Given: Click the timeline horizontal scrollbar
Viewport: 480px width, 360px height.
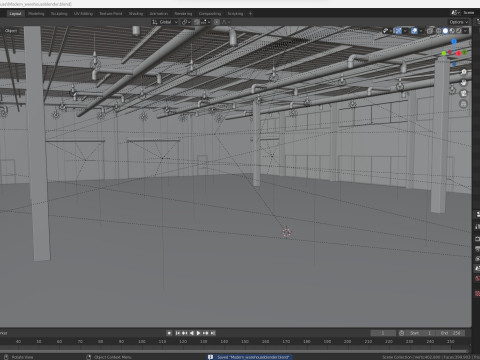Looking at the screenshot, I should pos(234,351).
